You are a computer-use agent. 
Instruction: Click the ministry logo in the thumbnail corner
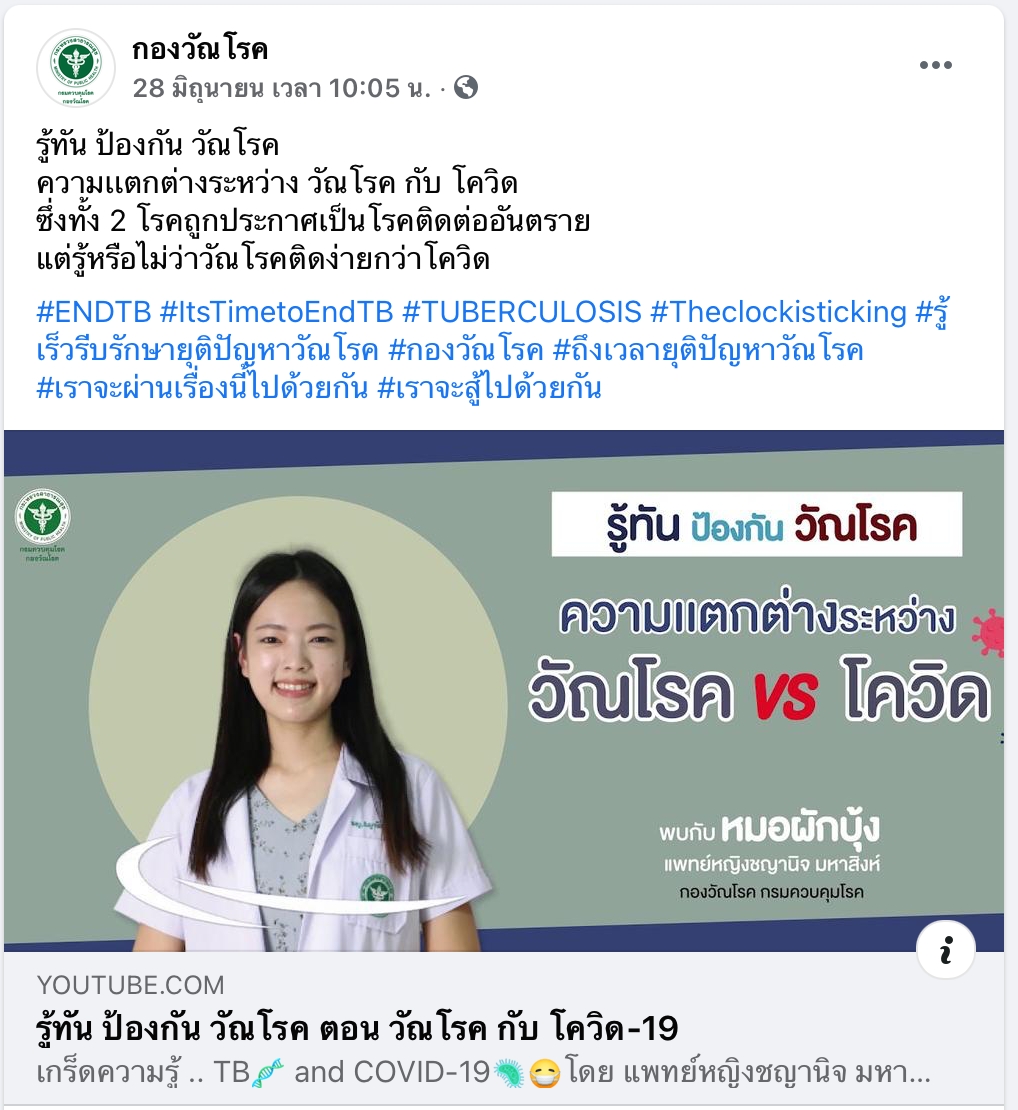pyautogui.click(x=42, y=525)
